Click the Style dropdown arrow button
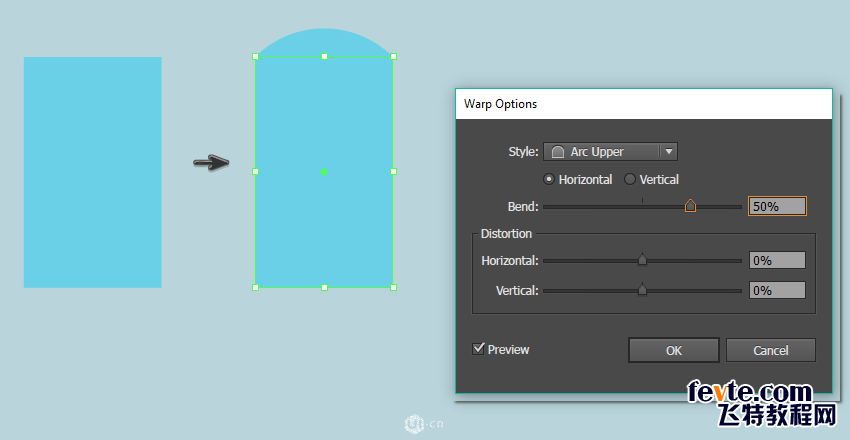The width and height of the screenshot is (850, 440). [x=669, y=152]
